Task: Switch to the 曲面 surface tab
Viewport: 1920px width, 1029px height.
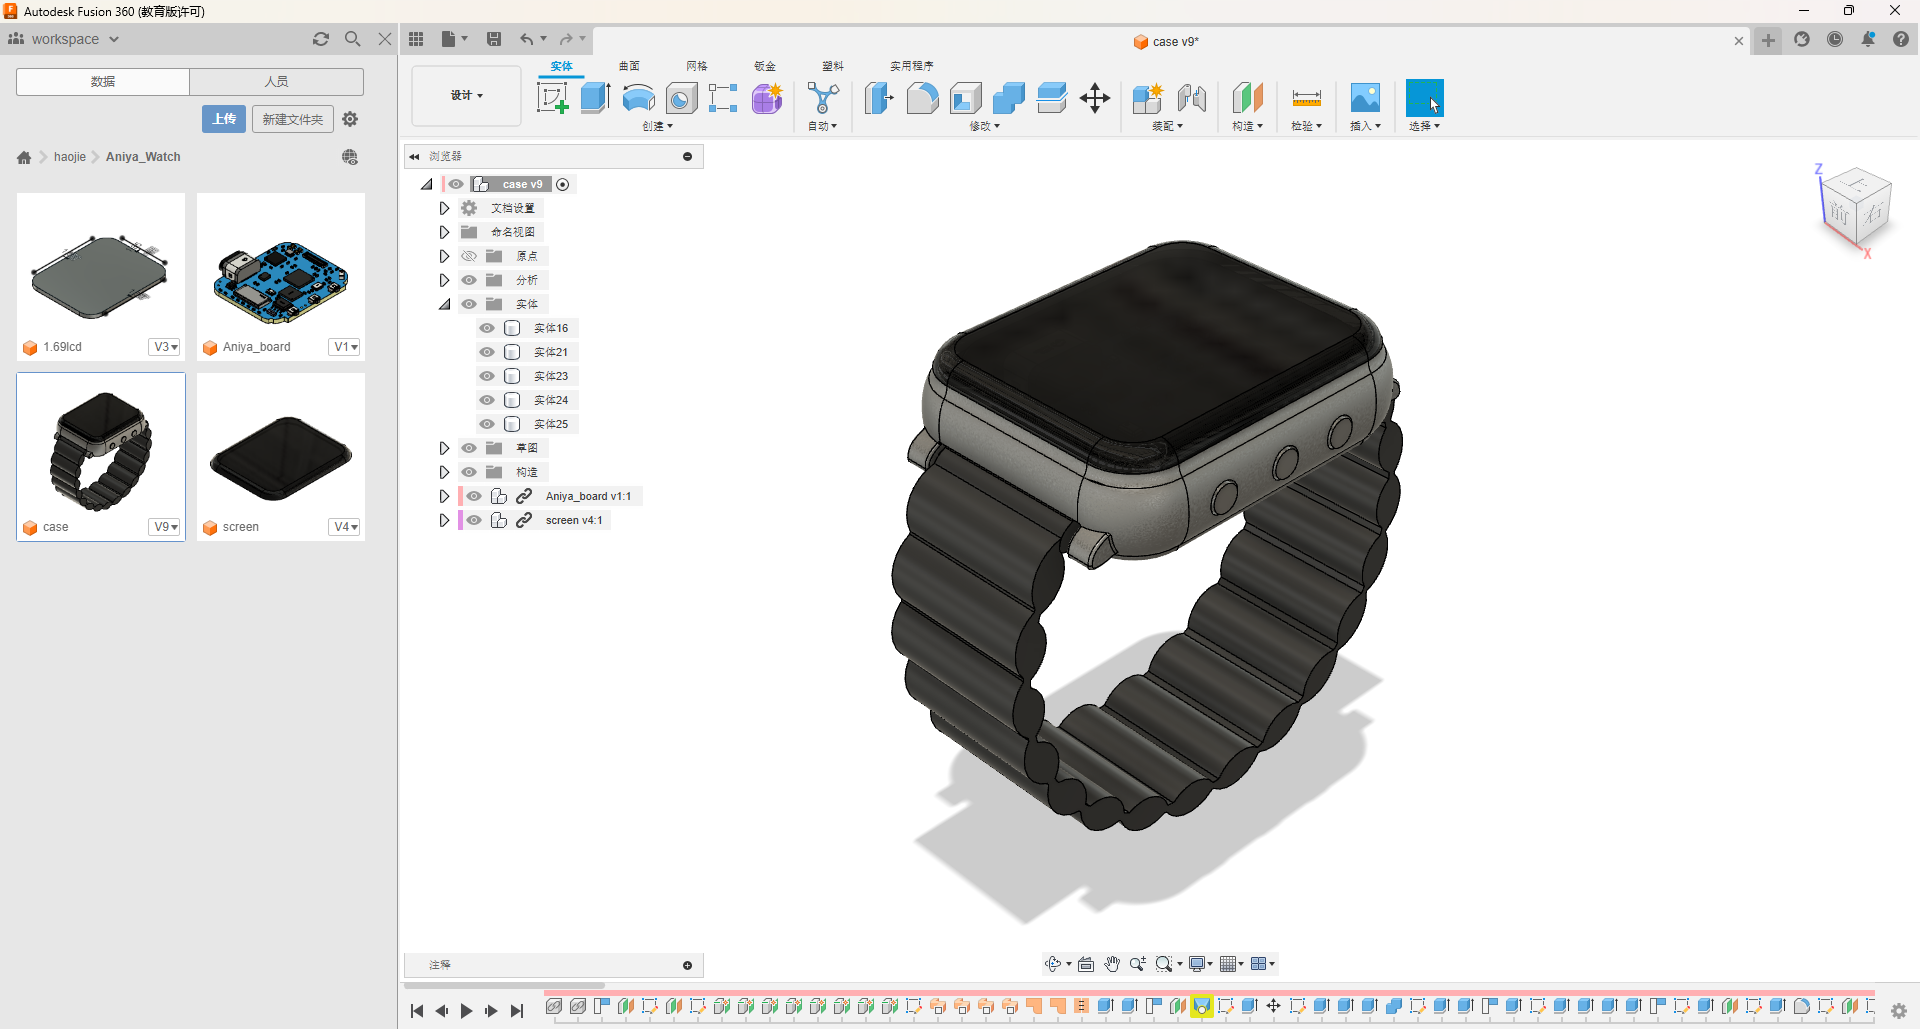Action: coord(629,66)
